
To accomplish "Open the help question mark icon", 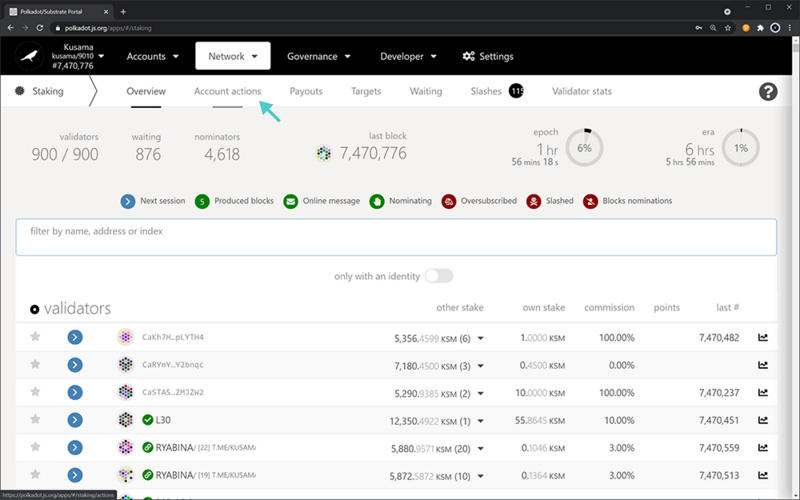I will click(768, 92).
